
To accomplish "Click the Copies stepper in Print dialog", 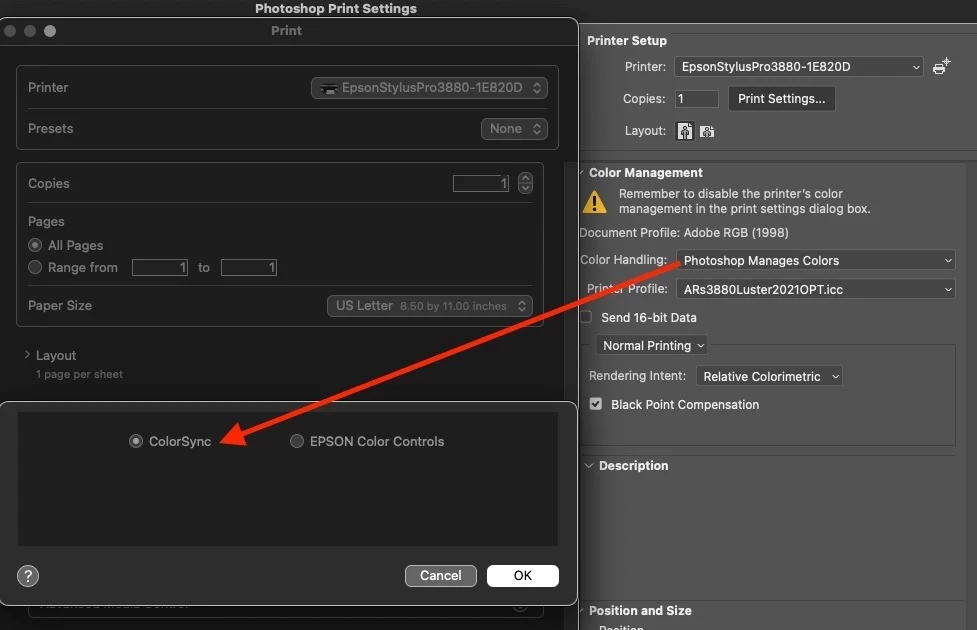I will tap(525, 183).
